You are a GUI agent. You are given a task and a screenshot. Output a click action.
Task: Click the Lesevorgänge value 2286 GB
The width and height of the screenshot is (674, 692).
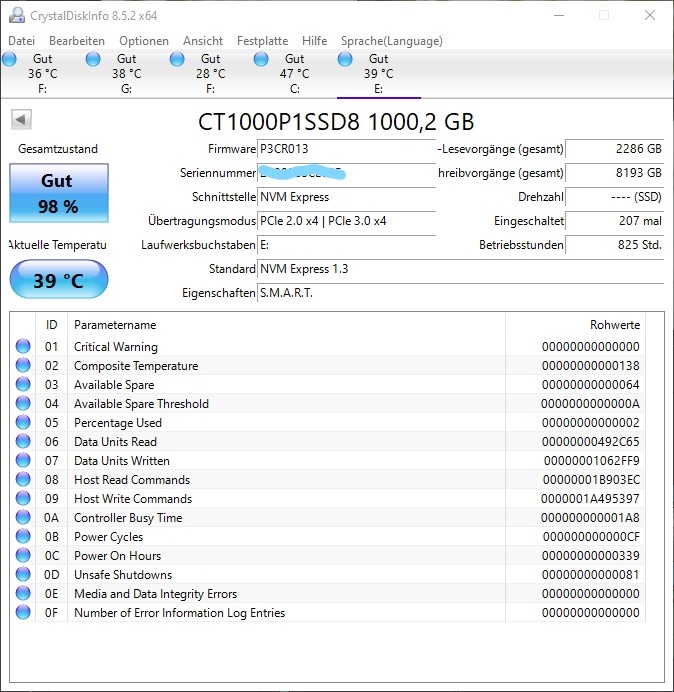614,149
